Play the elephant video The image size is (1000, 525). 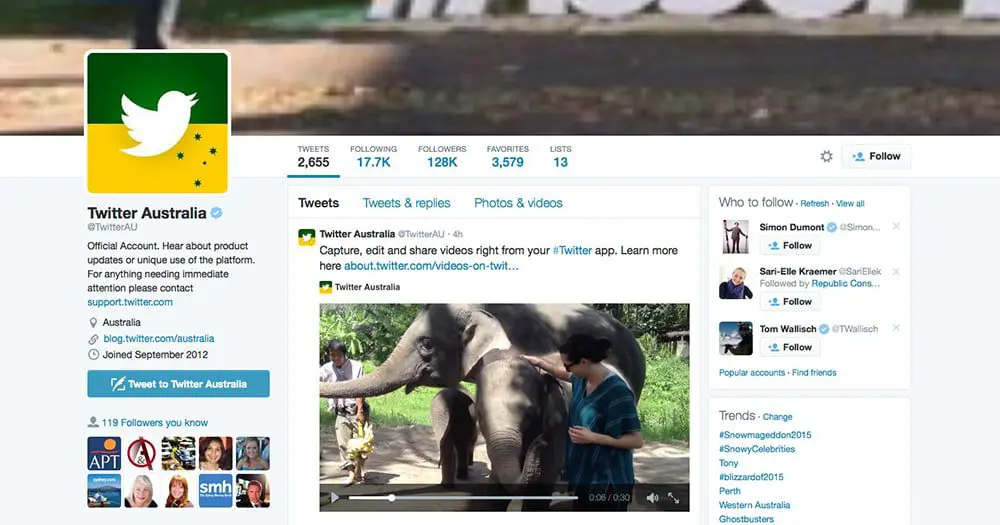point(334,498)
